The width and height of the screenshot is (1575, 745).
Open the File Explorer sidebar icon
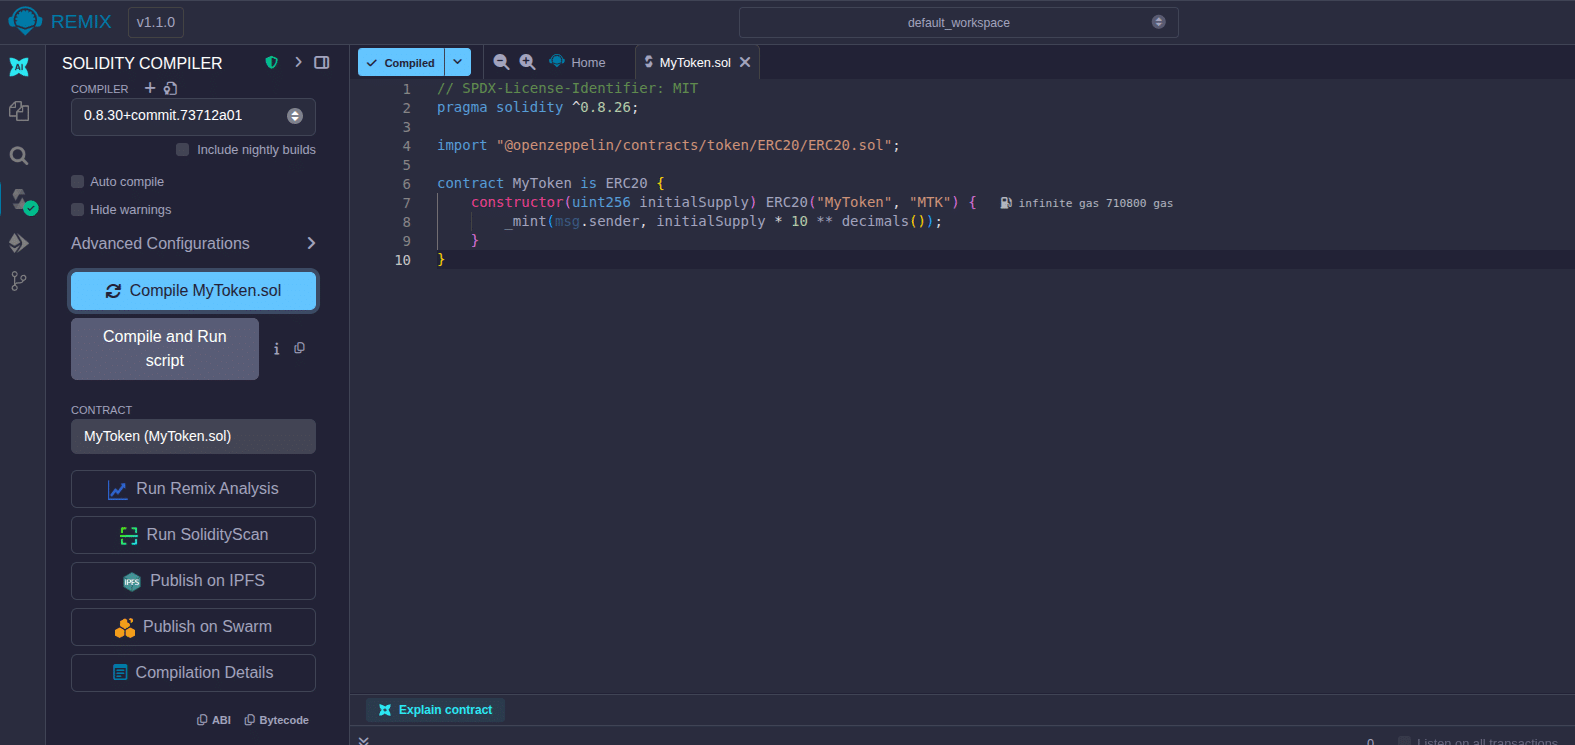coord(19,111)
